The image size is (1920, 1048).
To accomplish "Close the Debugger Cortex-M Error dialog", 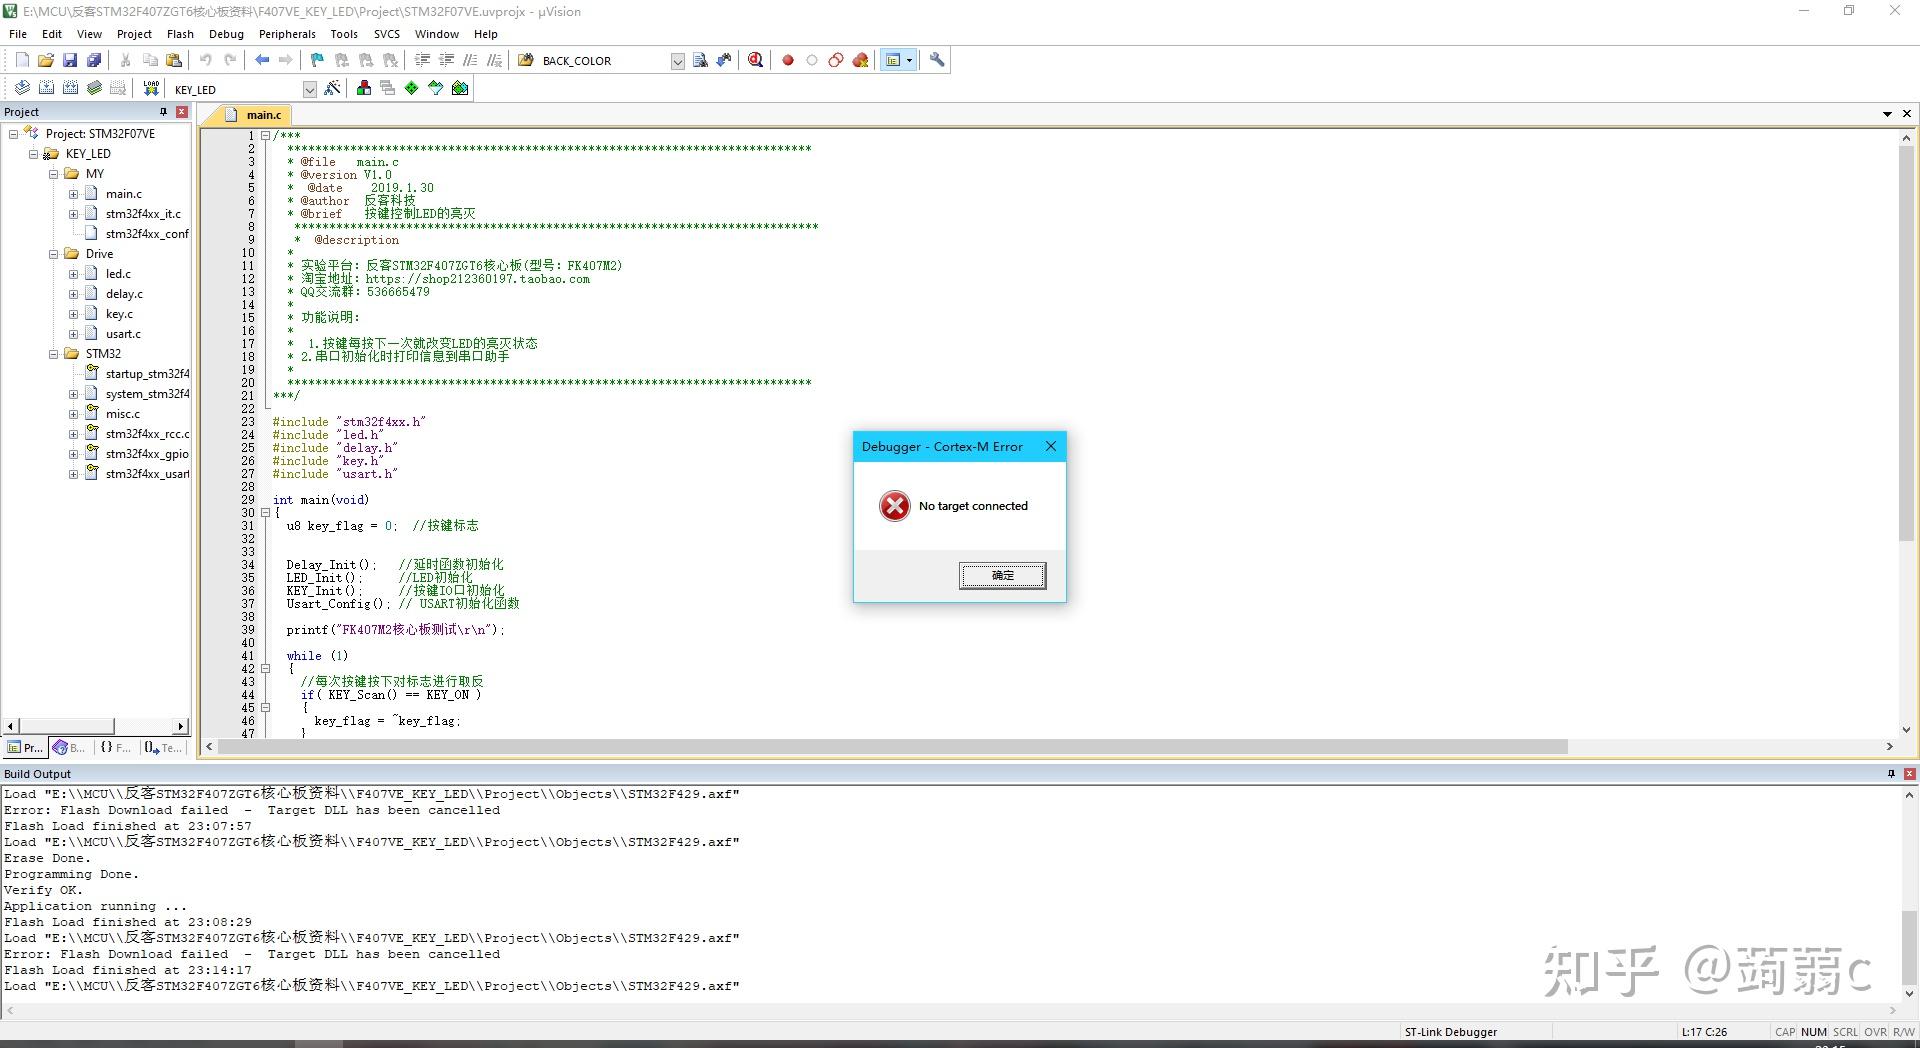I will [1050, 446].
